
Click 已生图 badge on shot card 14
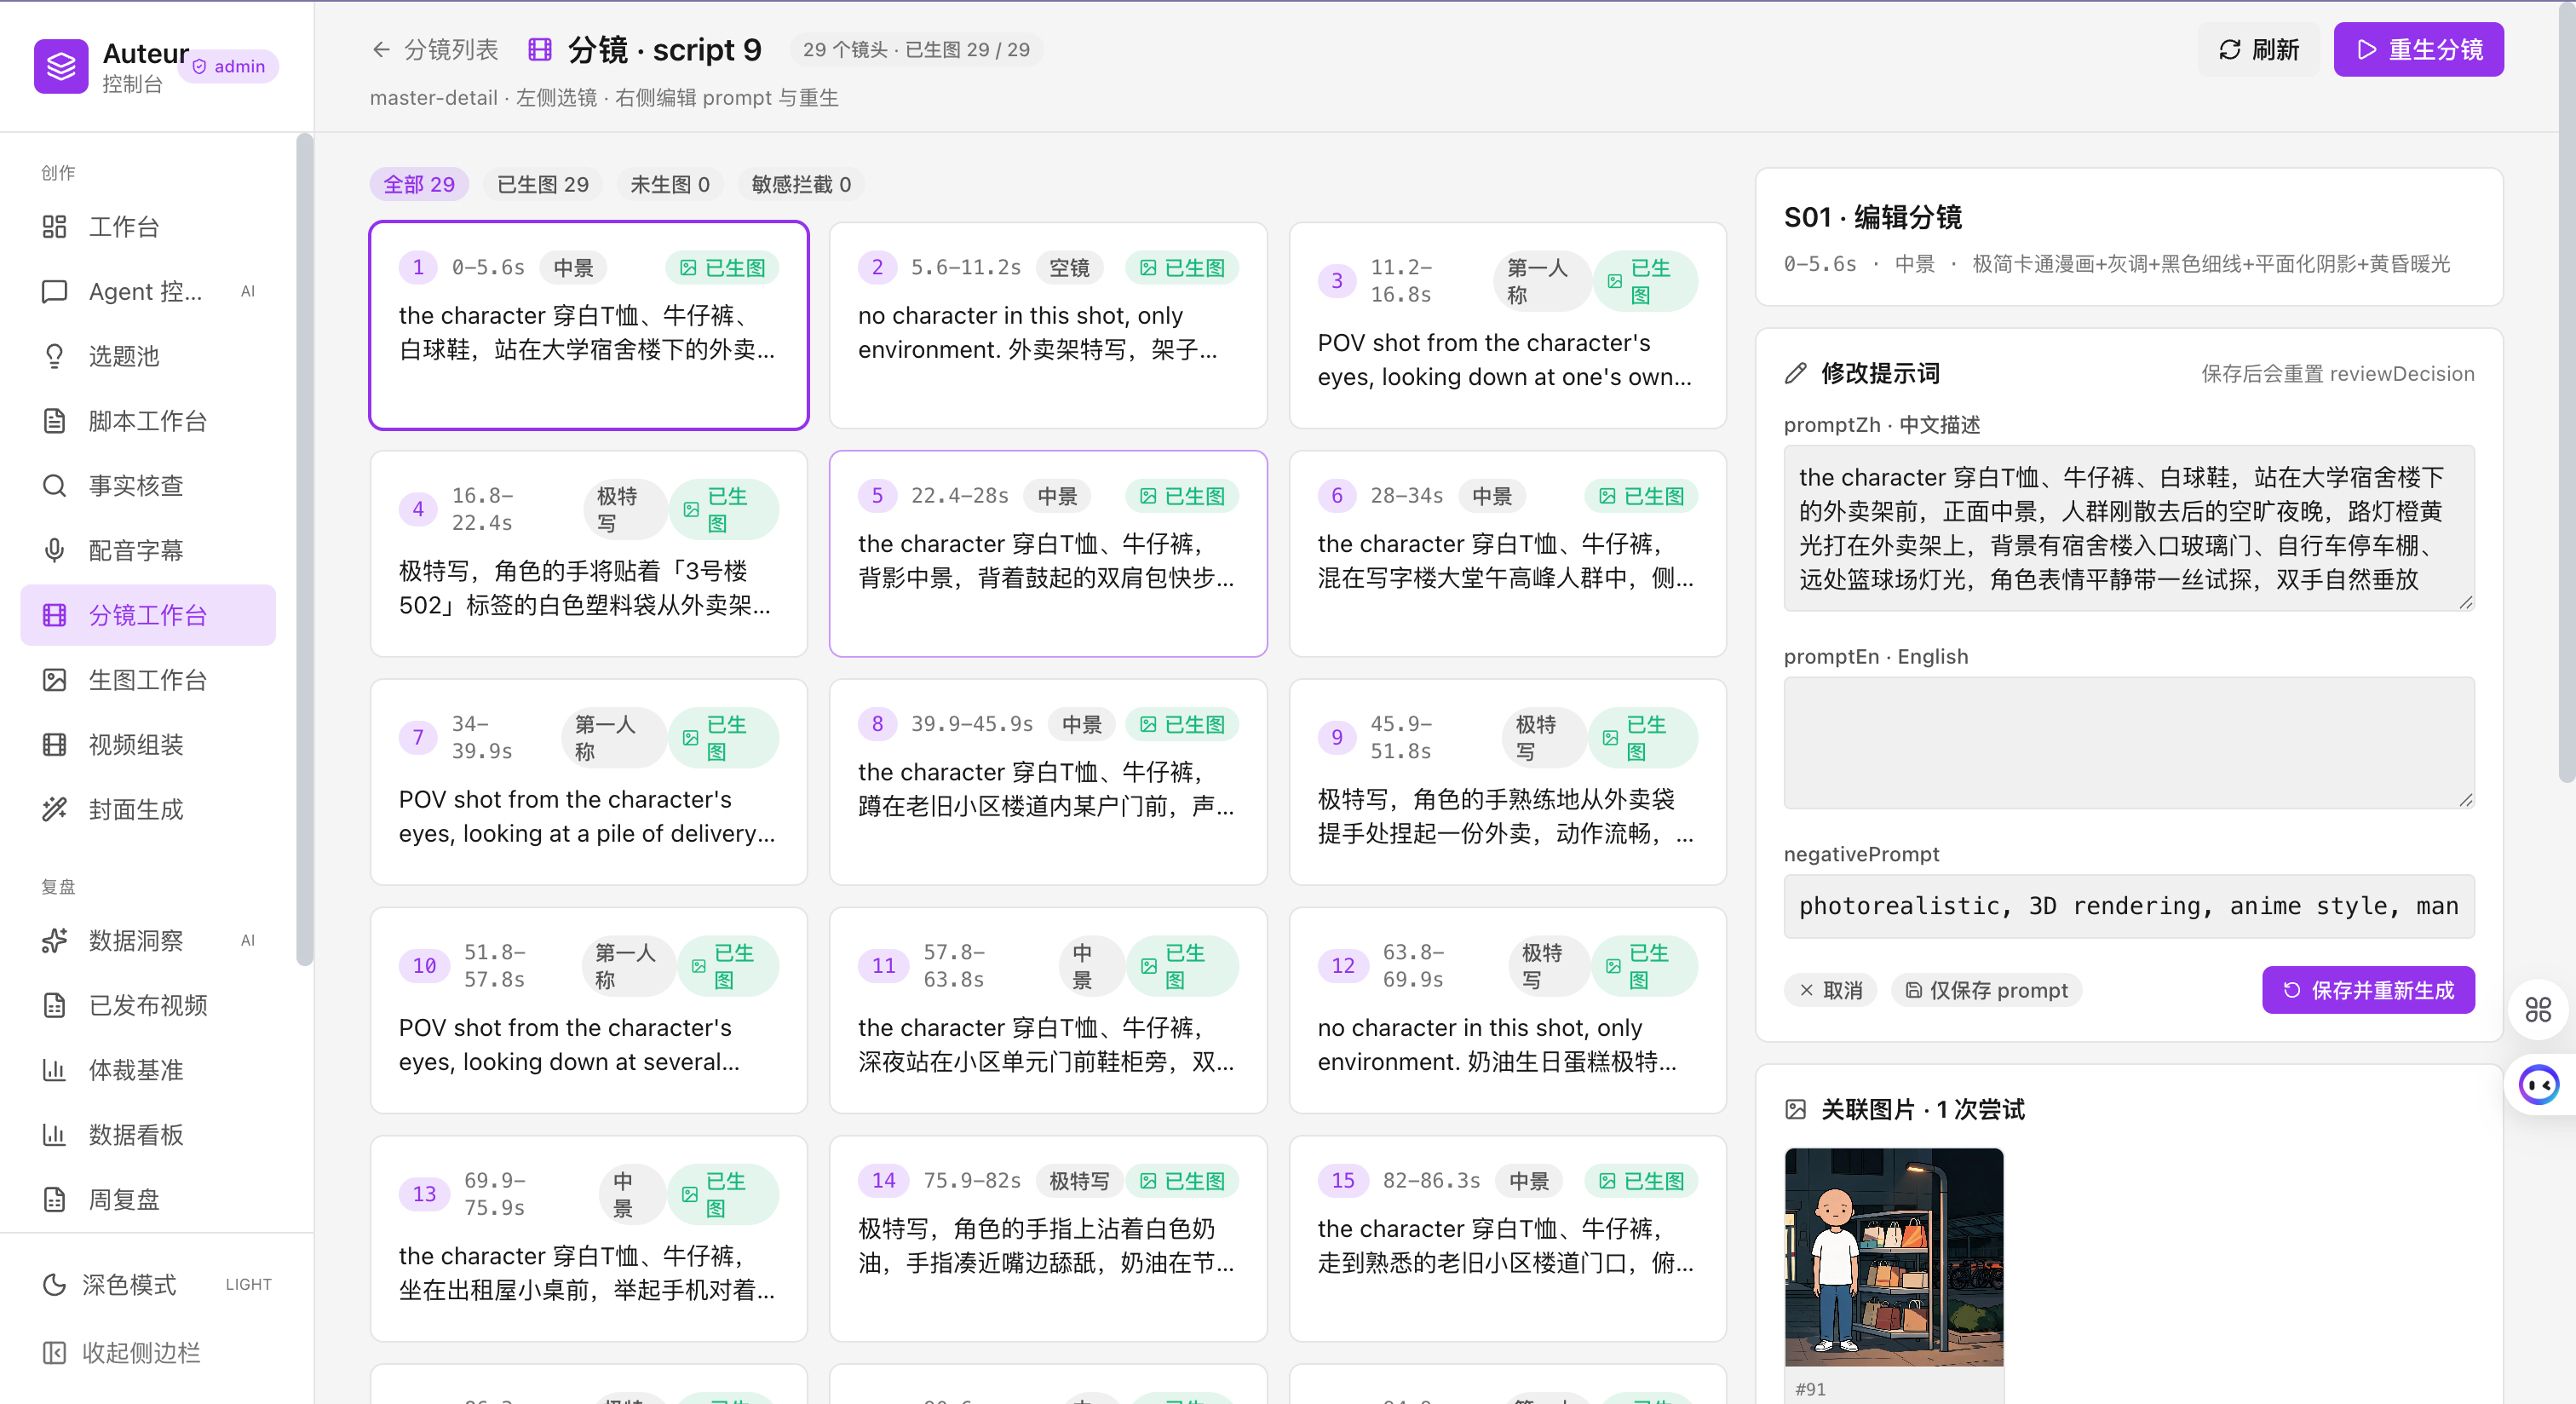click(x=1182, y=1181)
